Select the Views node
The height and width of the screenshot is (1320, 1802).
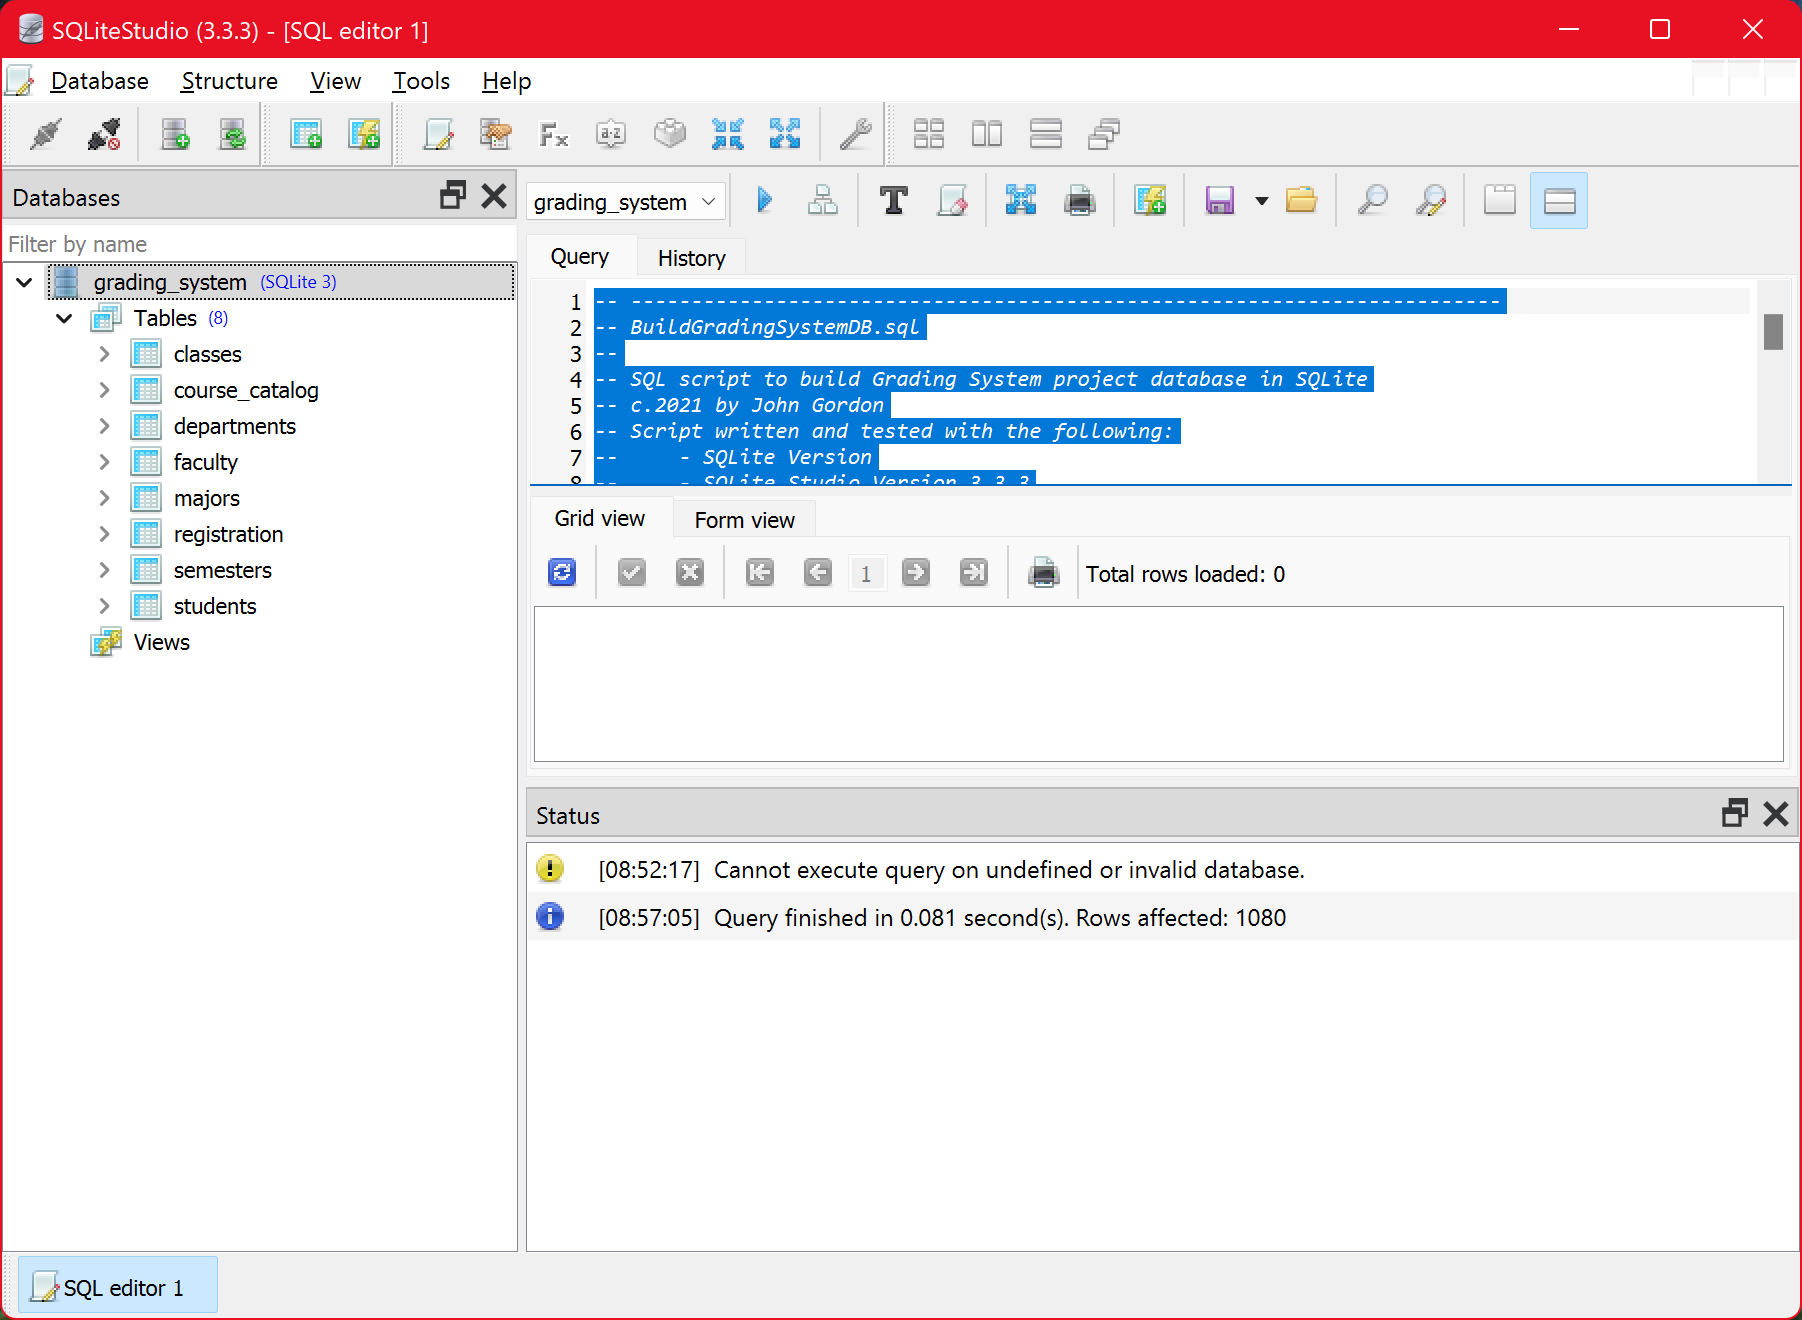[x=161, y=643]
